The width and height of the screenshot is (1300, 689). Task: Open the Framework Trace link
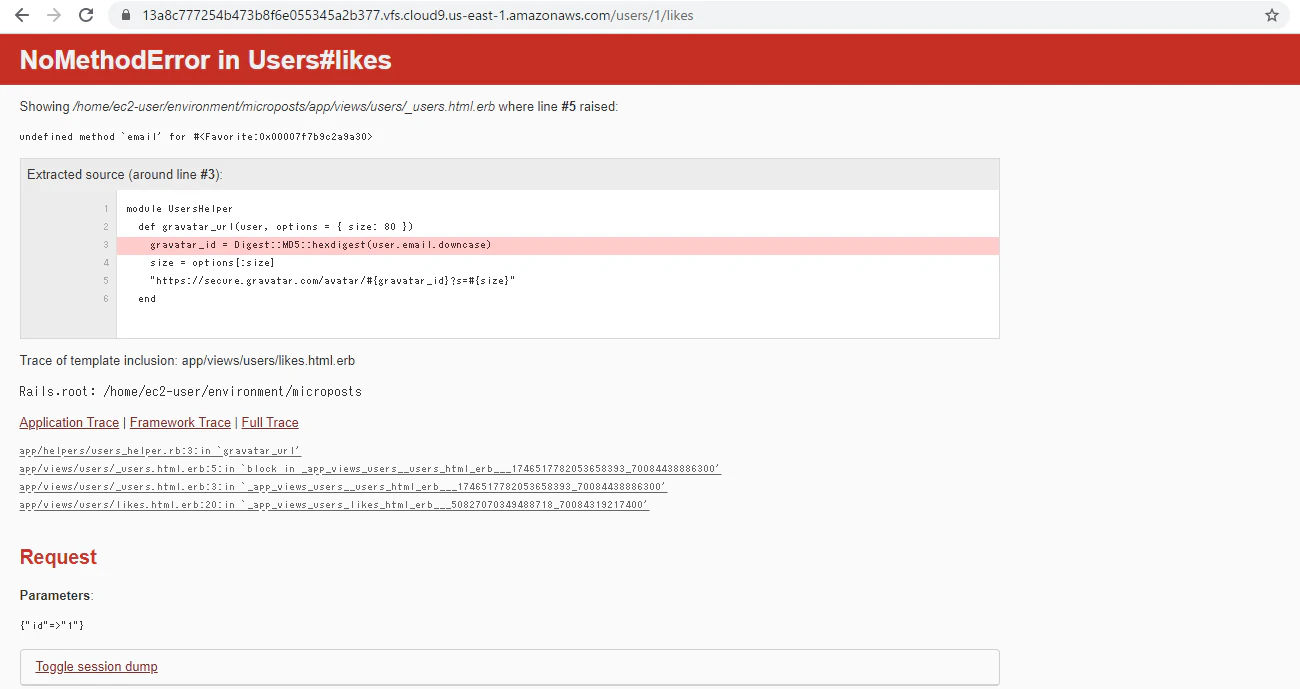180,422
